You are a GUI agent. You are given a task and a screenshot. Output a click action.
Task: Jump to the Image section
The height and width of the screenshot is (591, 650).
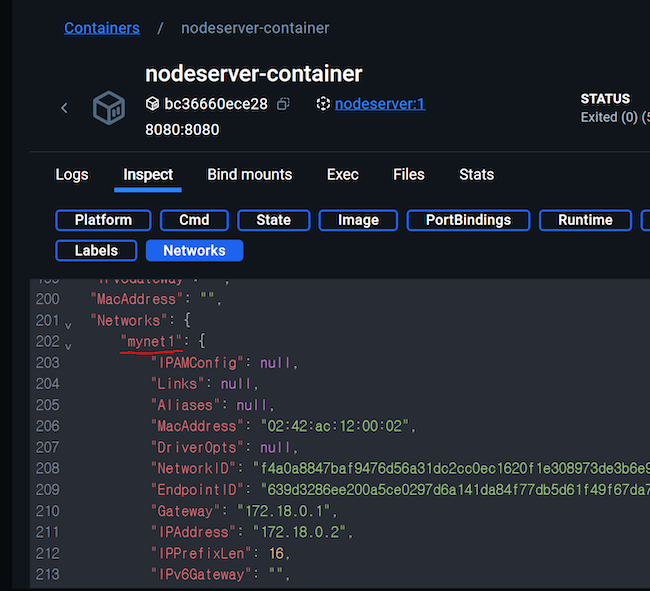click(x=358, y=220)
